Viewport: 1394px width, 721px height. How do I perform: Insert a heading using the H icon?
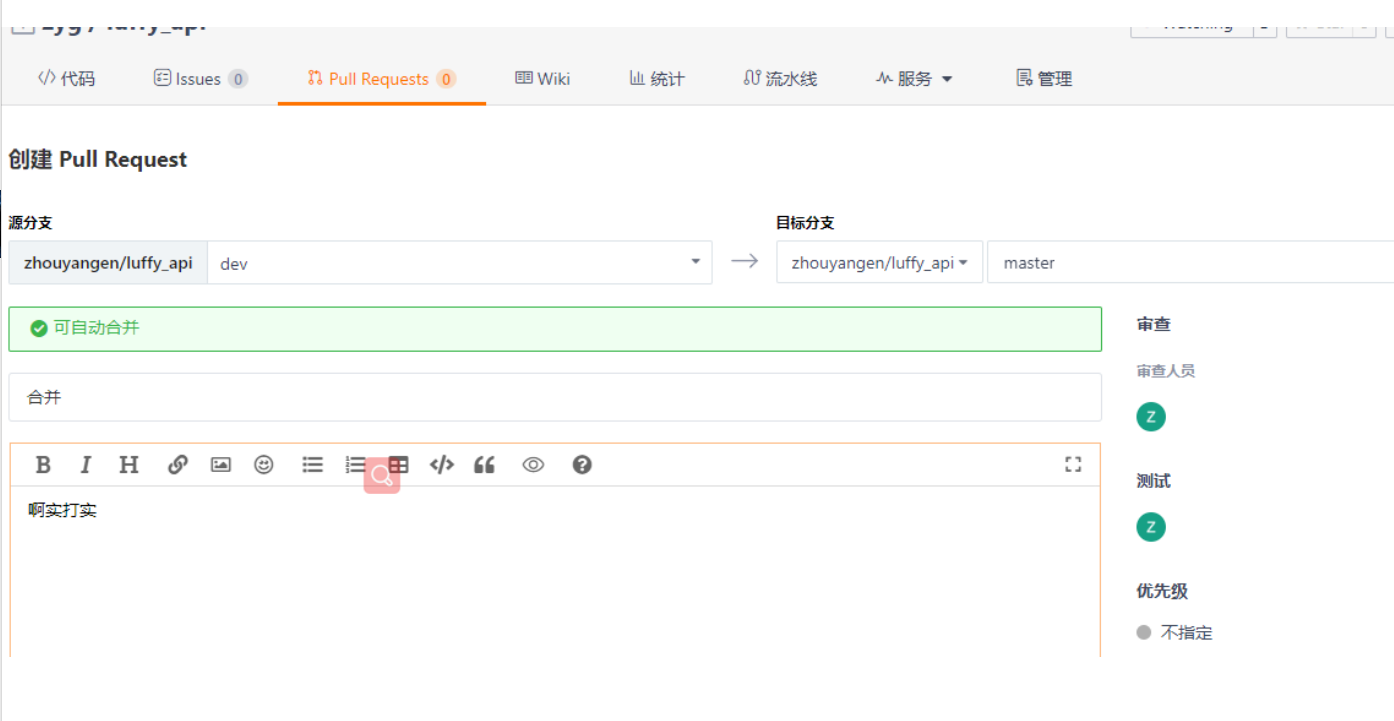pyautogui.click(x=129, y=464)
